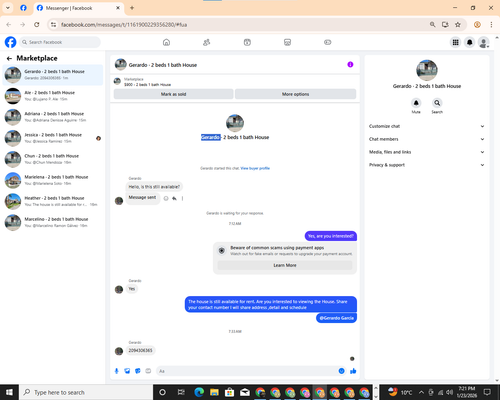The height and width of the screenshot is (400, 500).
Task: Open the Friends icon in top navigation
Action: [x=207, y=42]
